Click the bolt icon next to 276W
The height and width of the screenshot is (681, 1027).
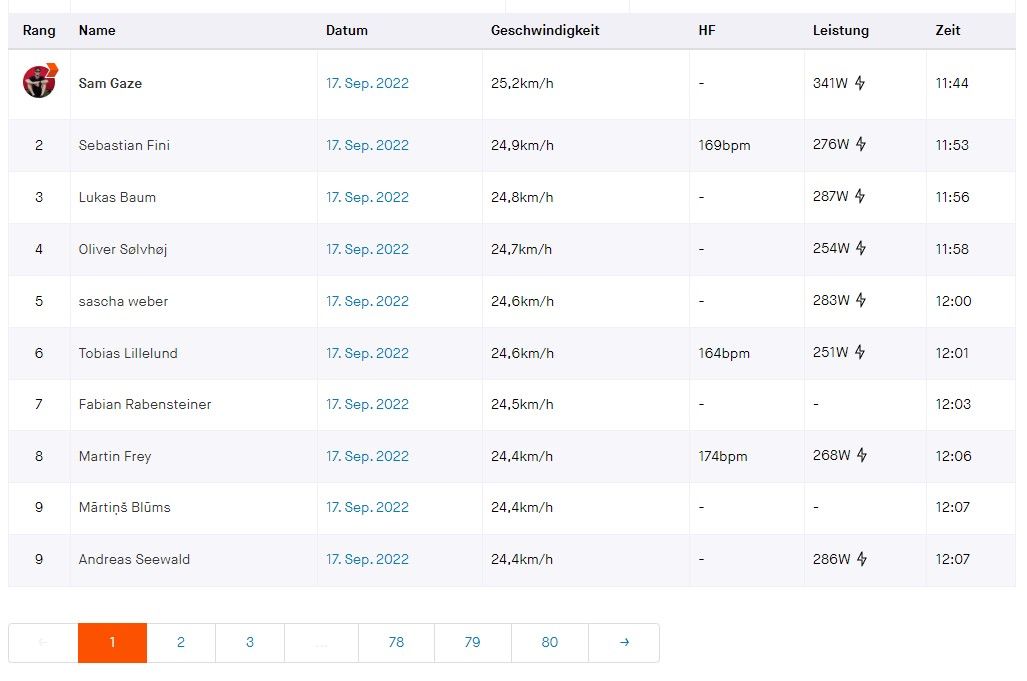(860, 145)
